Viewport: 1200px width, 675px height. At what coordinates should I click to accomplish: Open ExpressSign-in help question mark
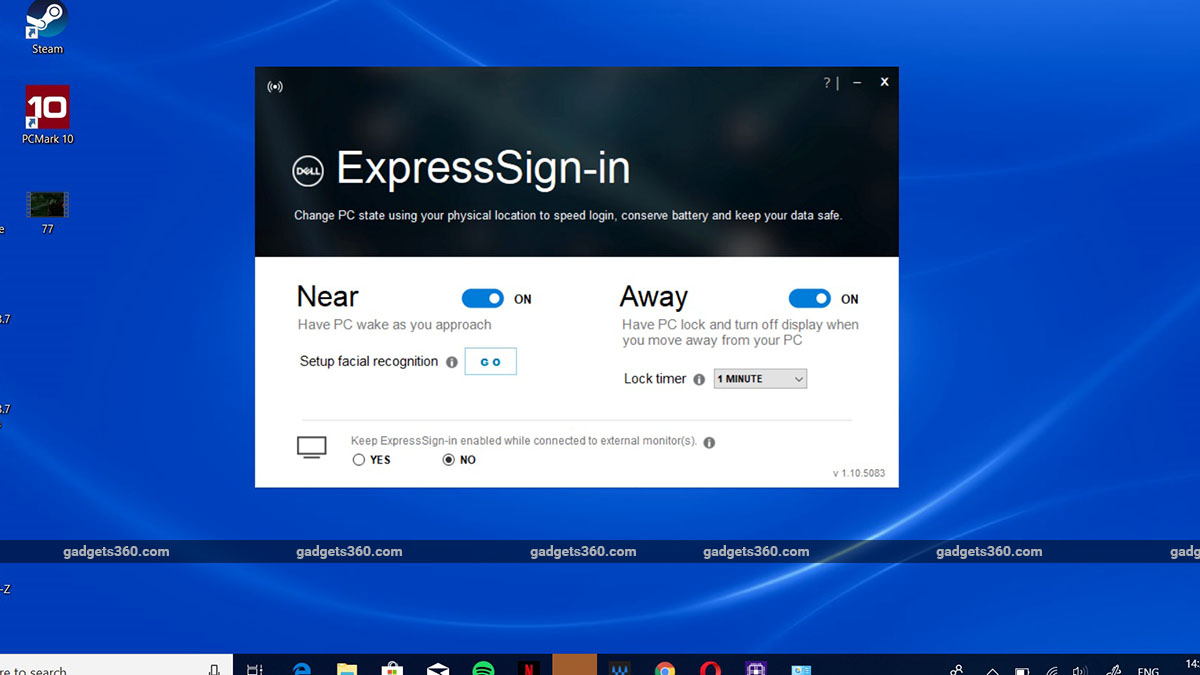pyautogui.click(x=826, y=83)
